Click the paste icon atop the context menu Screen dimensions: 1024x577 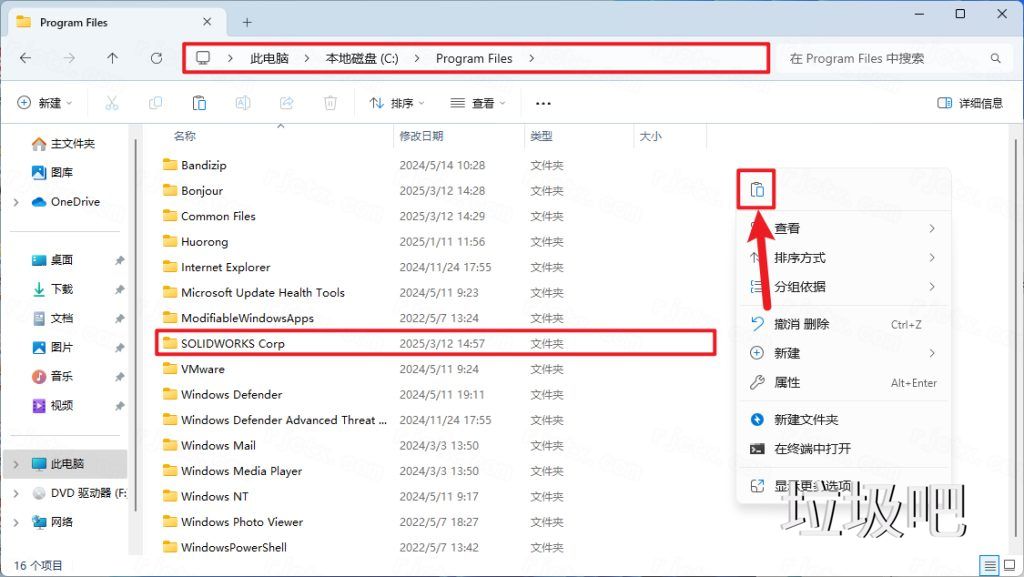point(756,188)
